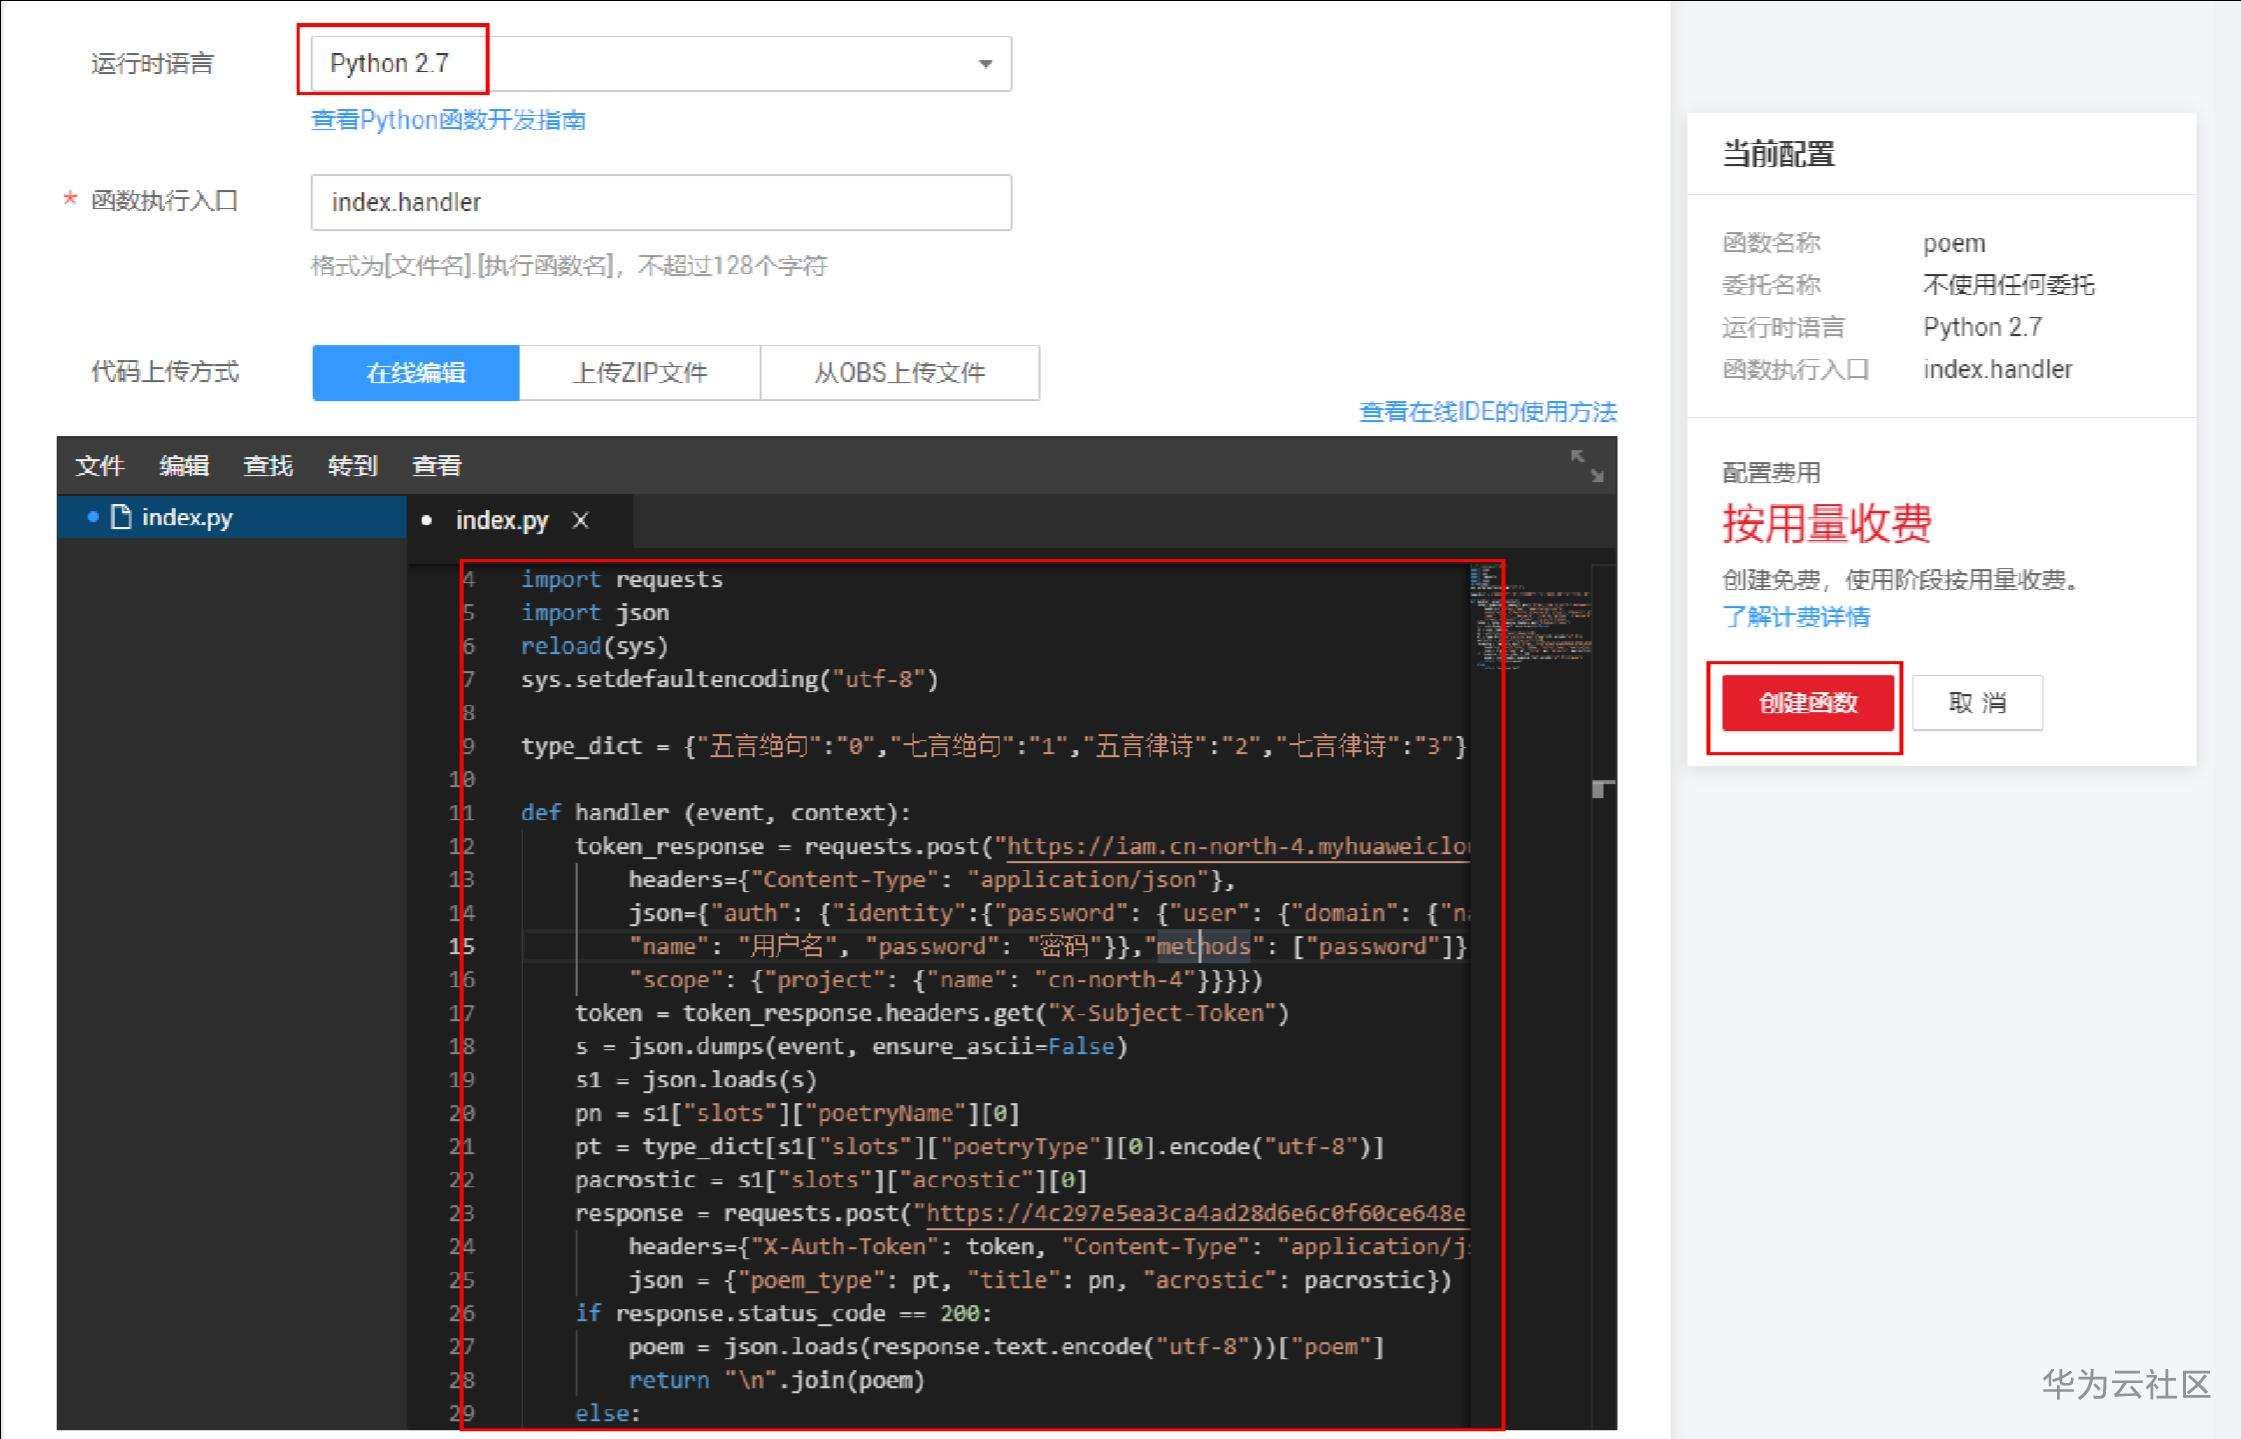The height and width of the screenshot is (1439, 2241).
Task: Close the index.py editor tab
Action: click(x=580, y=520)
